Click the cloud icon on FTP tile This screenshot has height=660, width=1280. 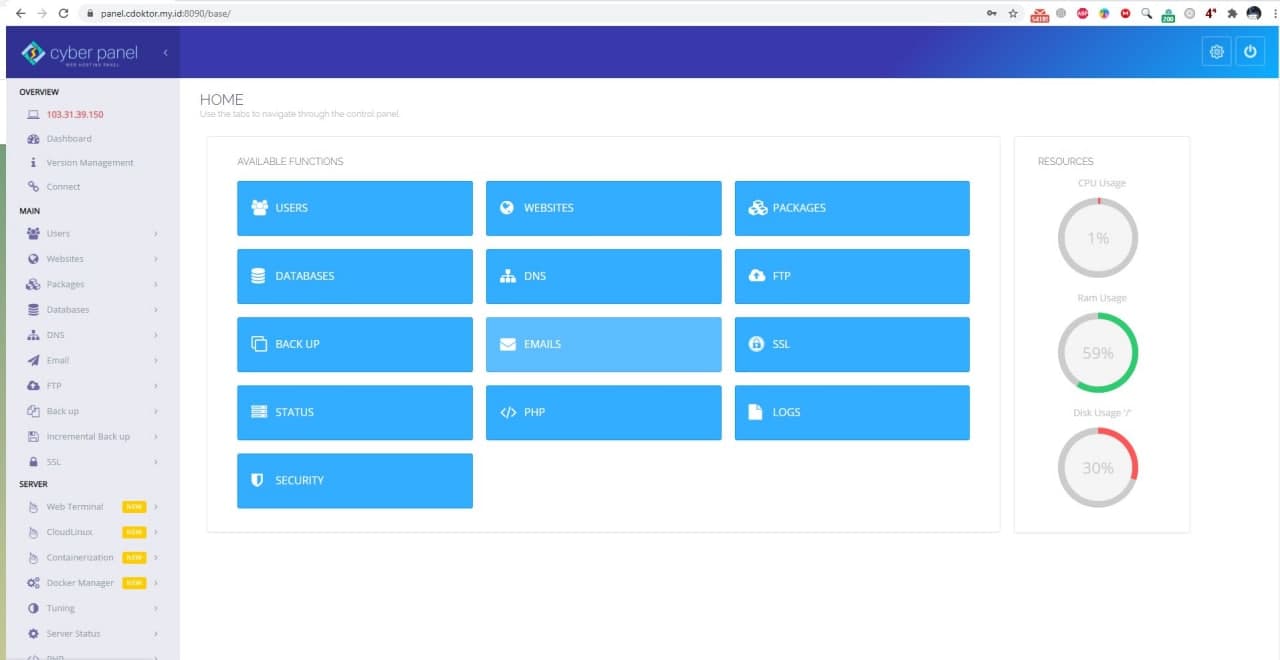pyautogui.click(x=756, y=276)
